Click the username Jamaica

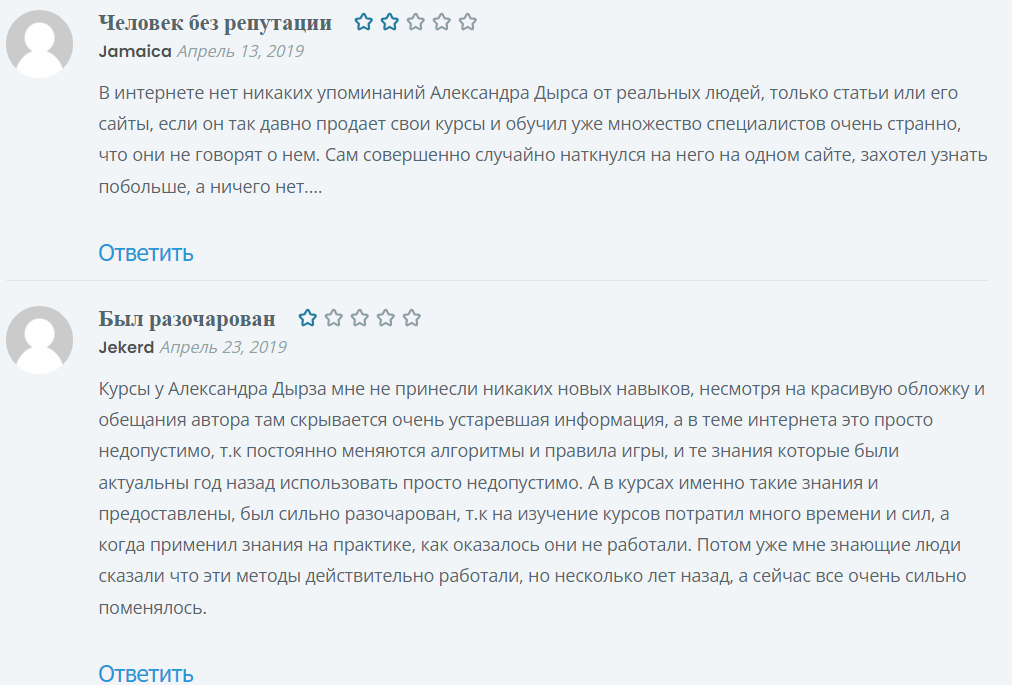135,52
